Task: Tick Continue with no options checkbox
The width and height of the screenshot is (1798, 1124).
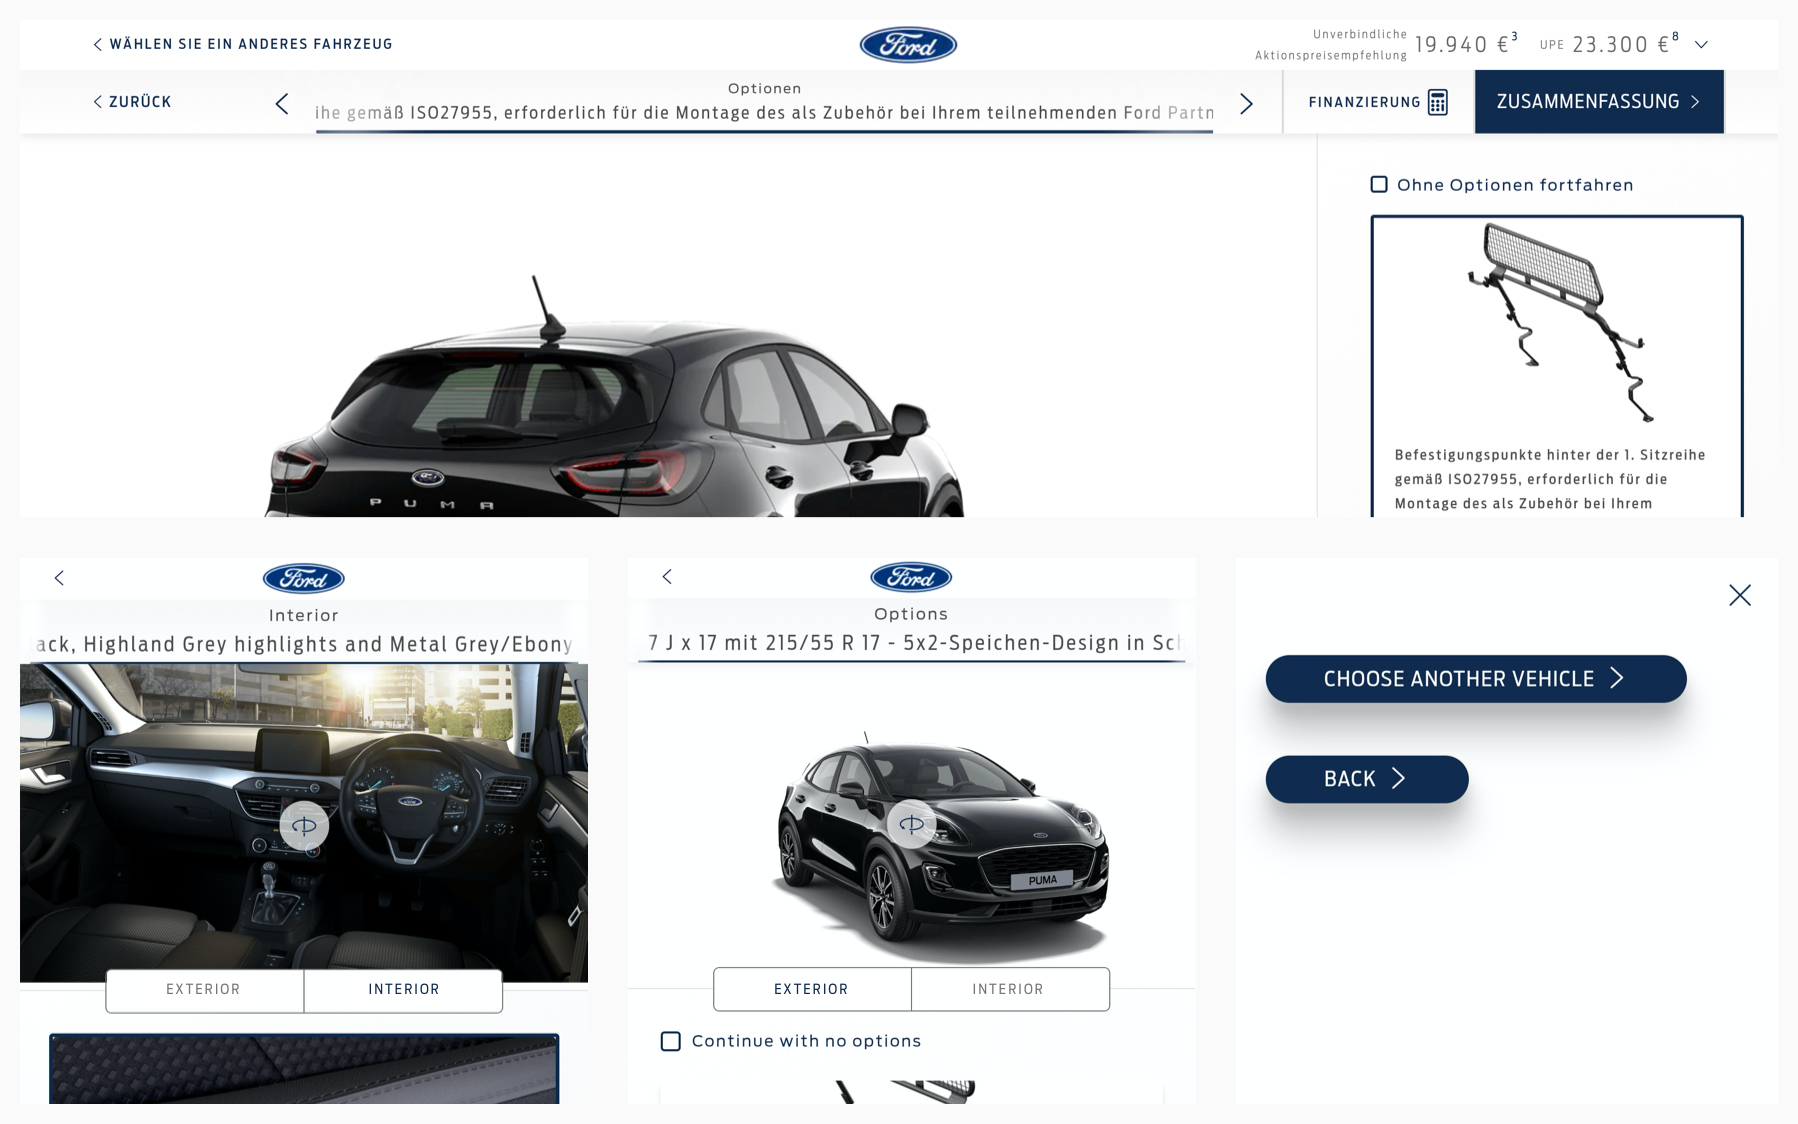Action: point(671,1041)
